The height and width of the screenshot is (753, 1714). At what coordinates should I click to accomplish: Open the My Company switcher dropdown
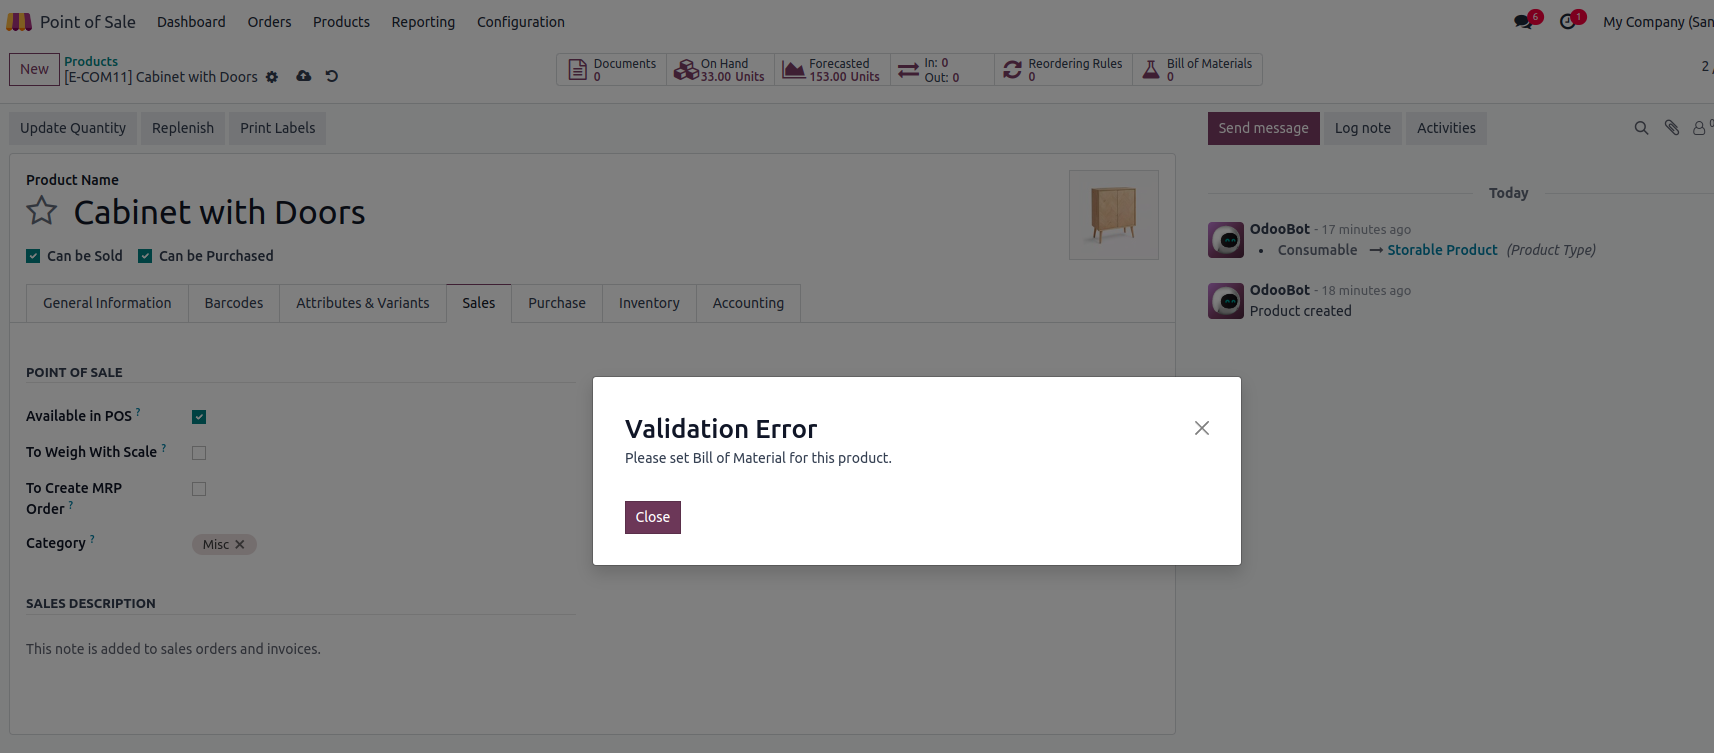click(1657, 22)
